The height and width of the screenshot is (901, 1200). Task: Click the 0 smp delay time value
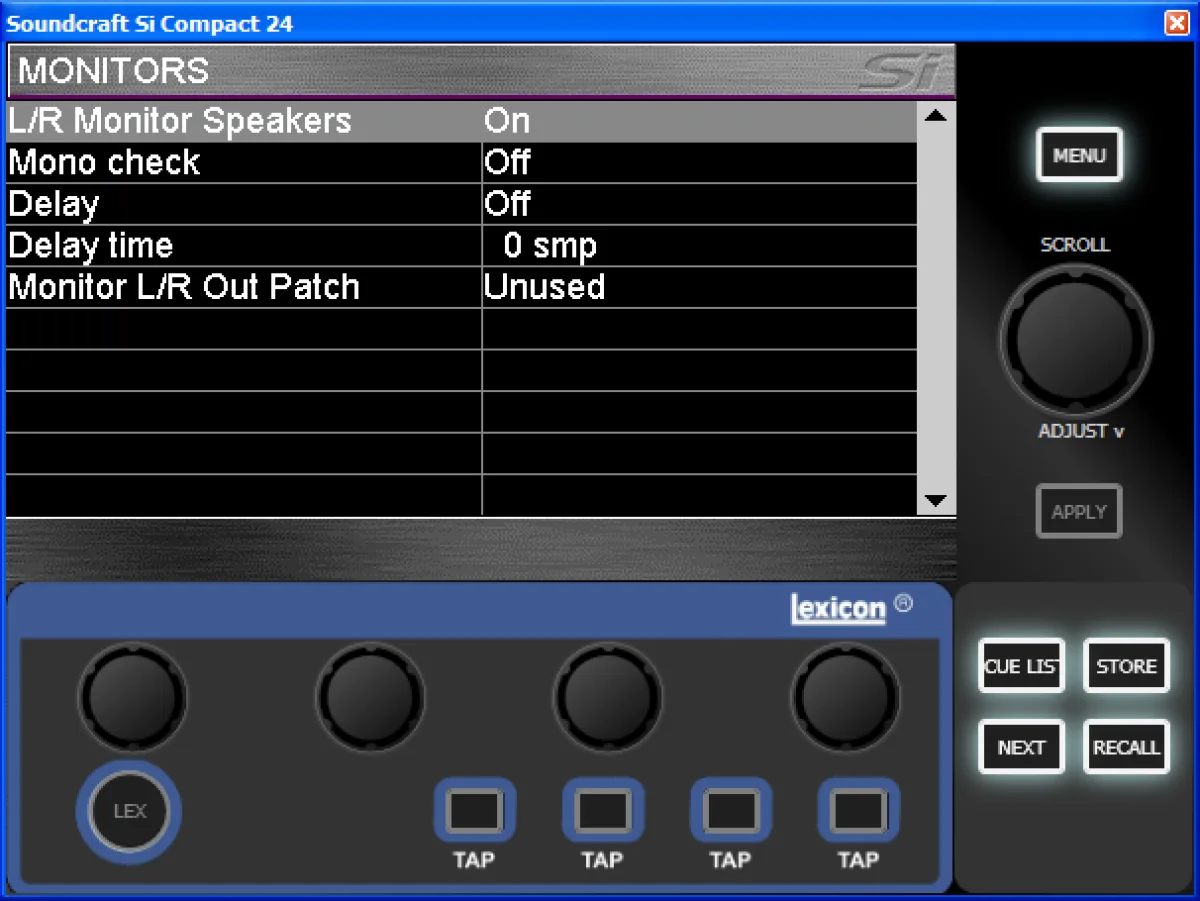click(549, 245)
